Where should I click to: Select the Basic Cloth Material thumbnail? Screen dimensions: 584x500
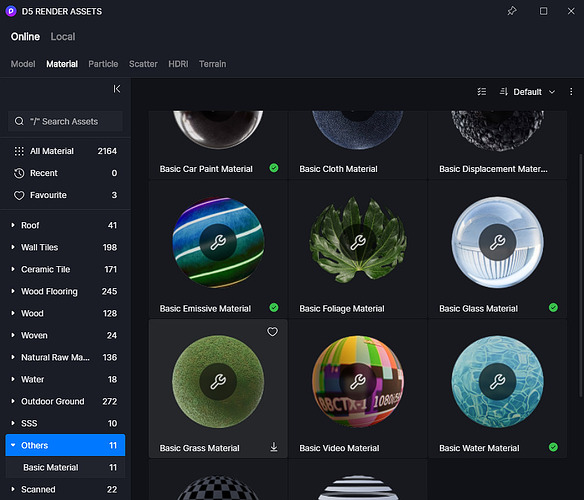(358, 130)
